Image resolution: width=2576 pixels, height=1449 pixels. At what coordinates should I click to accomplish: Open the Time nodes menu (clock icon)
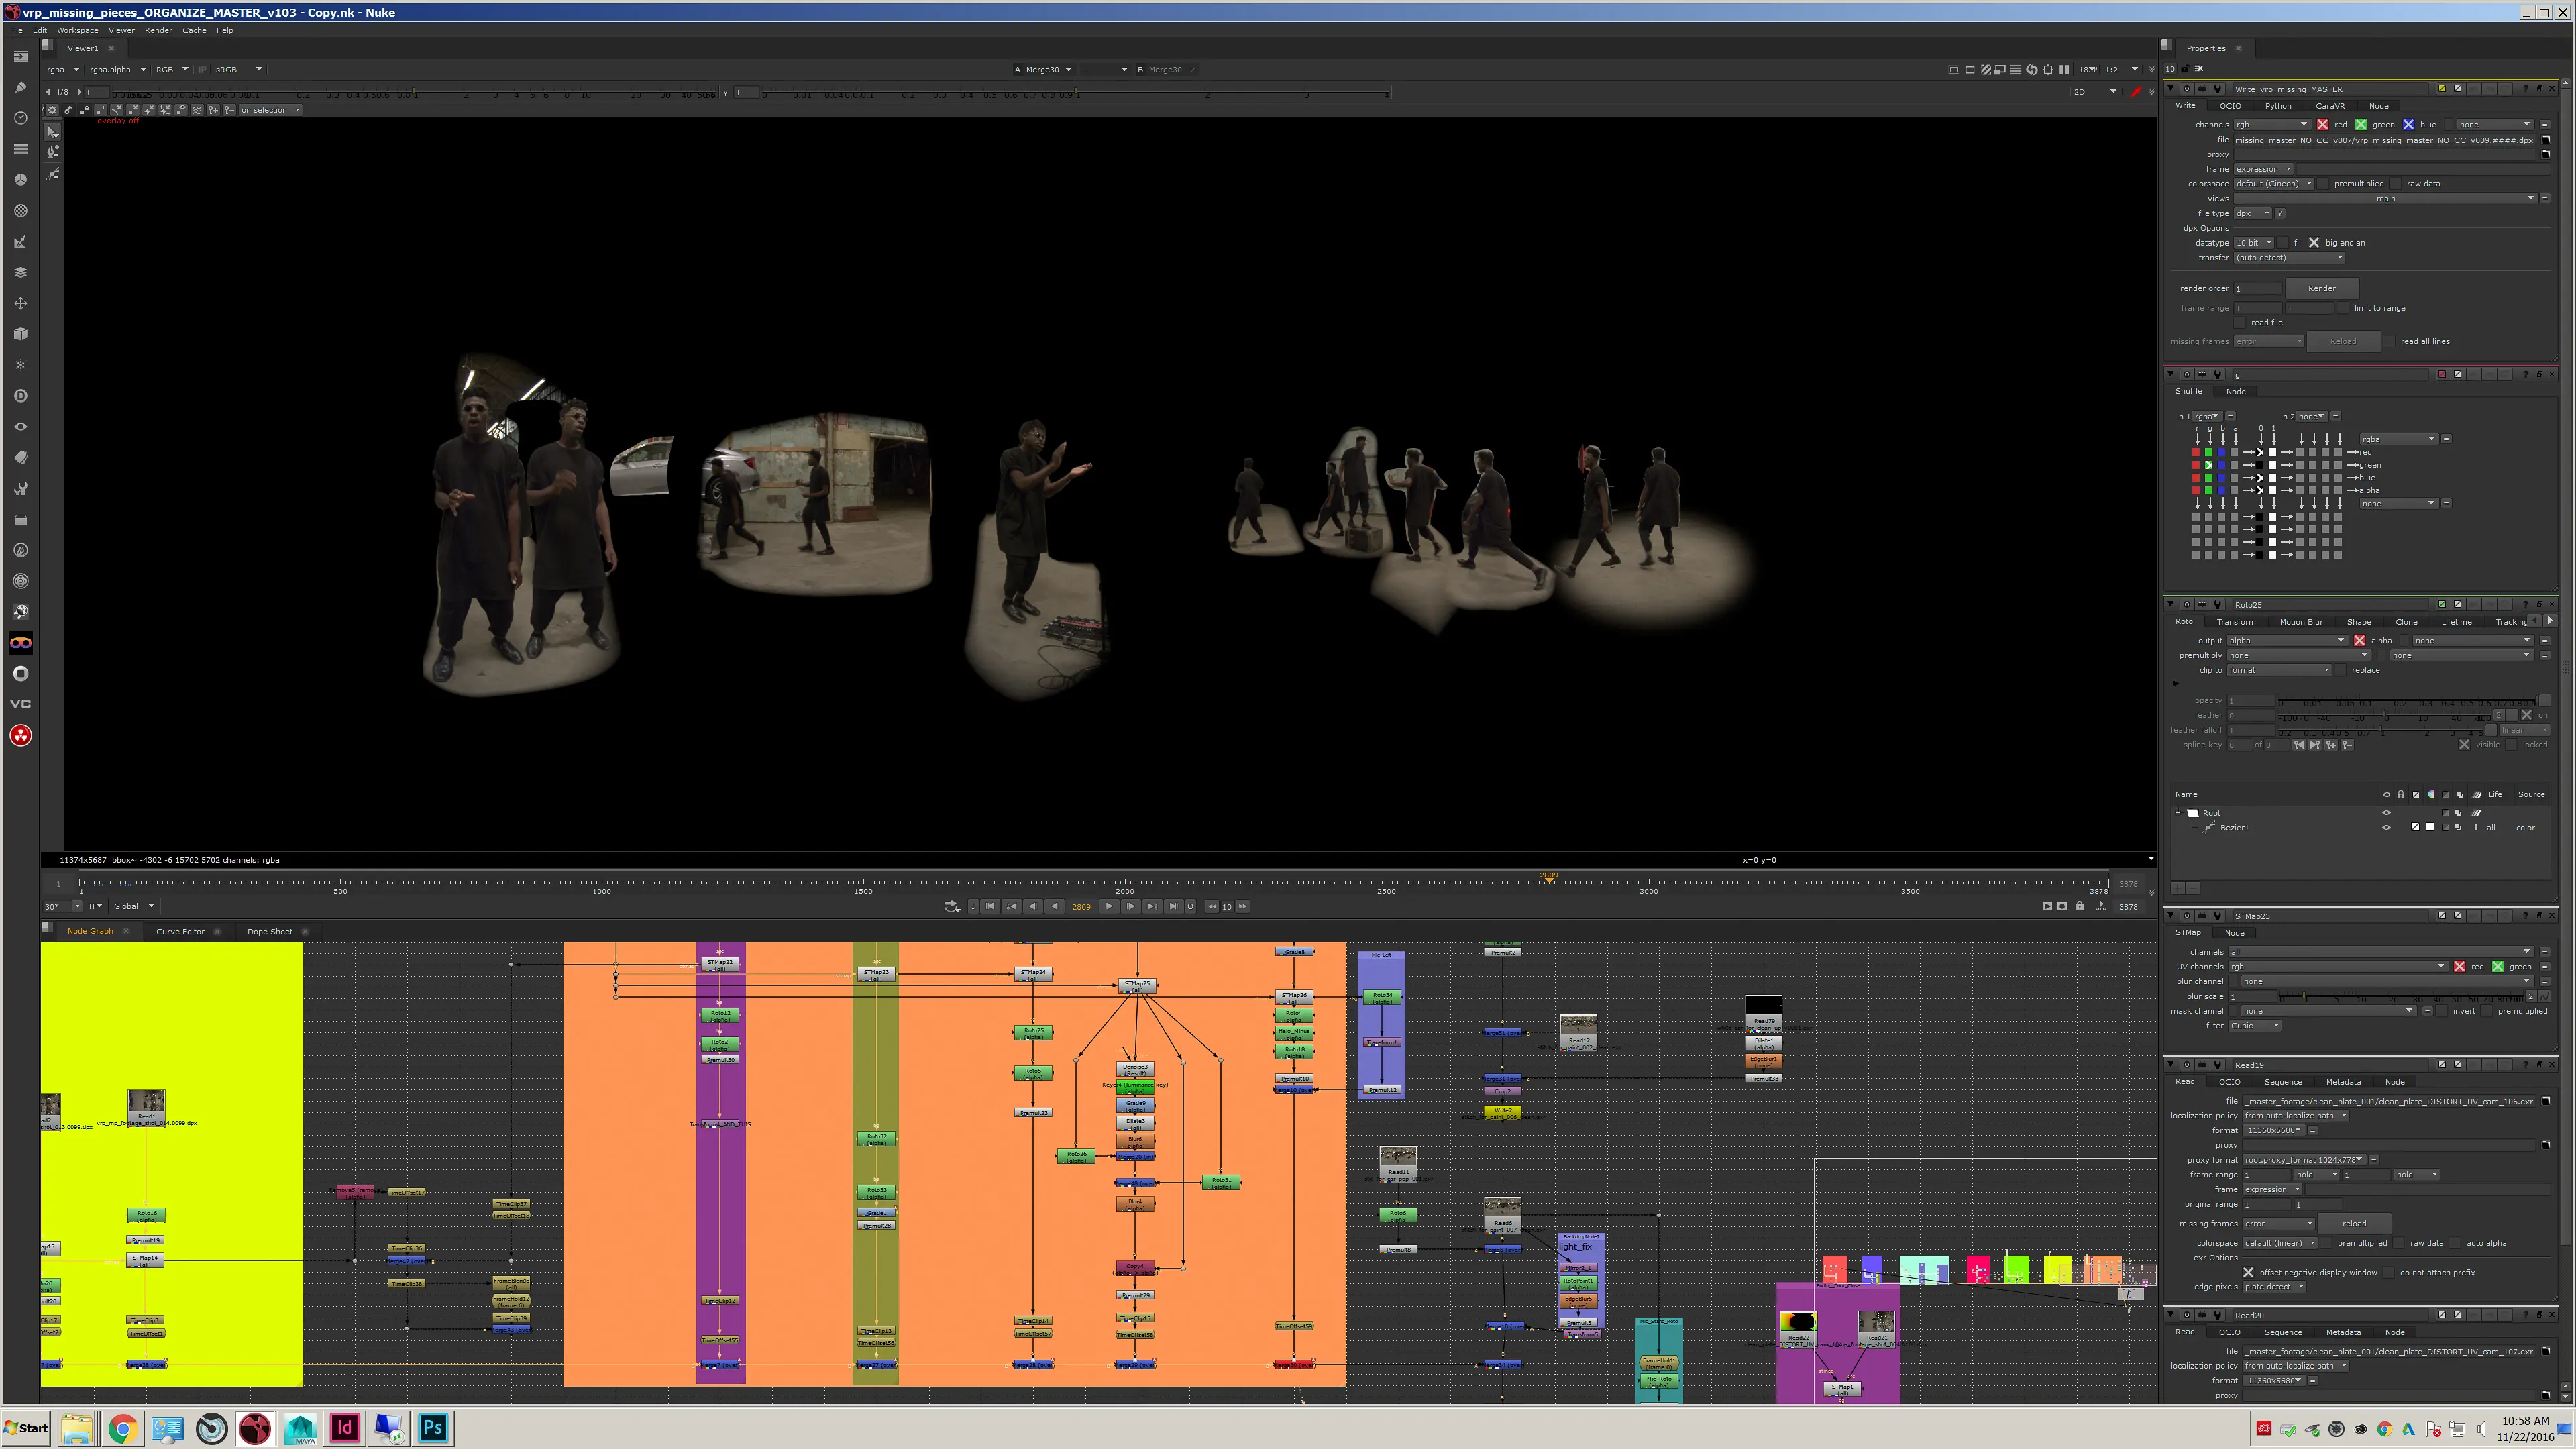20,118
